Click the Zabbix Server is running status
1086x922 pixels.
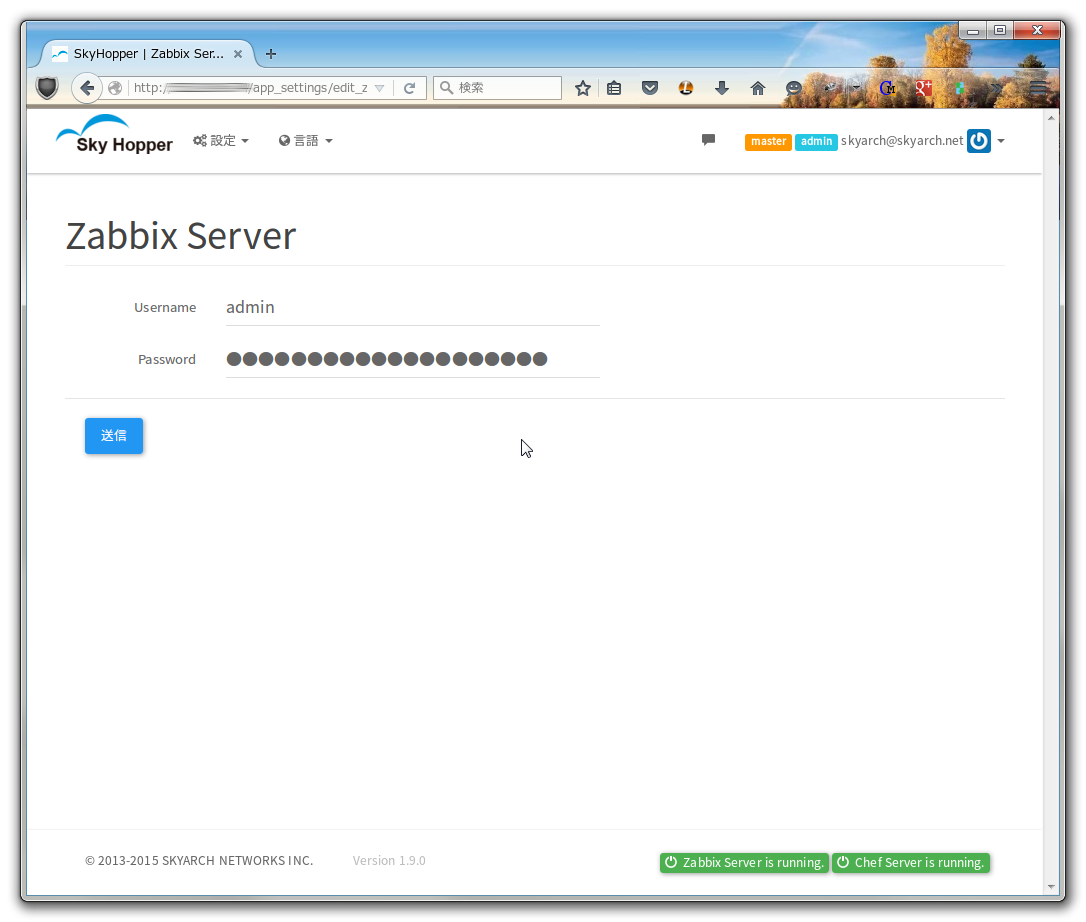tap(745, 862)
